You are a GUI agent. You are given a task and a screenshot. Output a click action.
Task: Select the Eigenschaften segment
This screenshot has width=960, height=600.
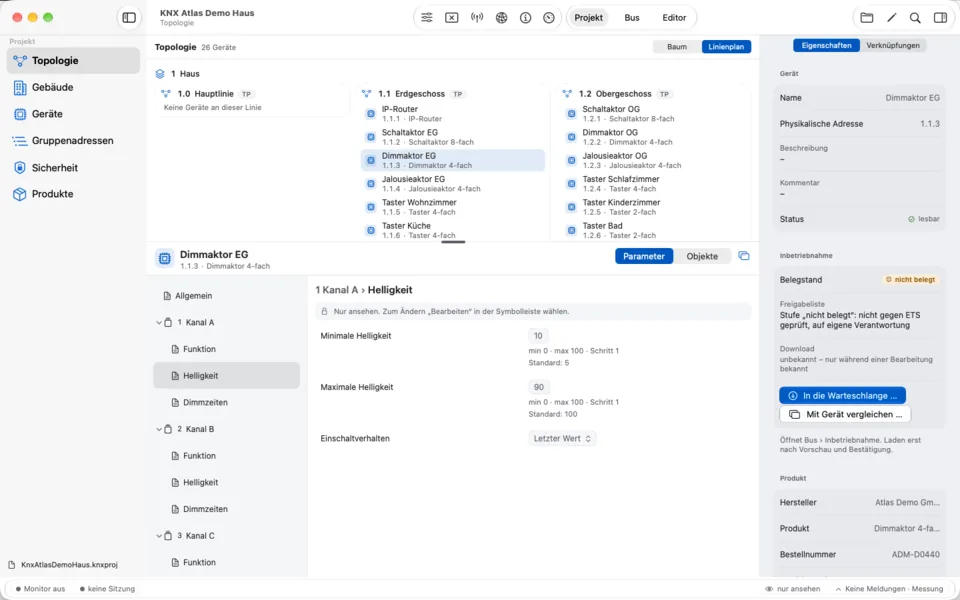tap(827, 46)
